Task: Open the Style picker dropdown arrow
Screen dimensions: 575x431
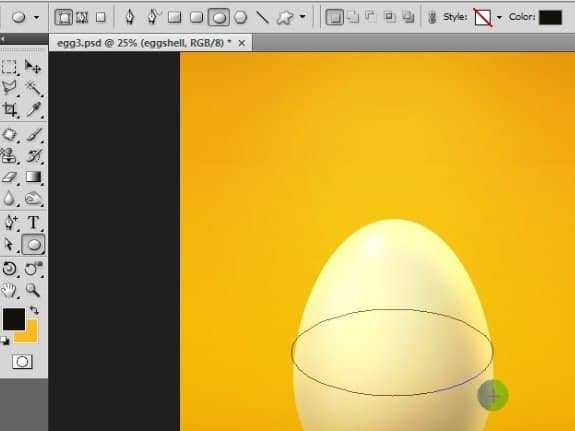Action: (499, 17)
